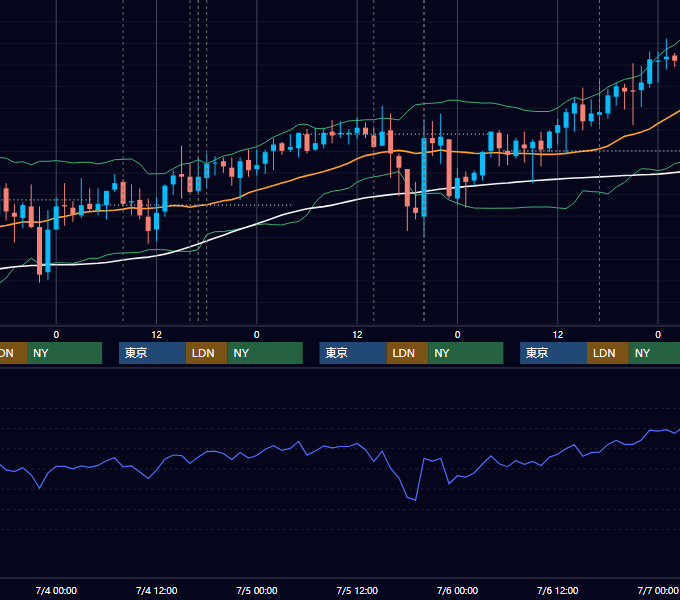
Task: Click the 7/5 12:00 time axis label
Action: coord(357,590)
